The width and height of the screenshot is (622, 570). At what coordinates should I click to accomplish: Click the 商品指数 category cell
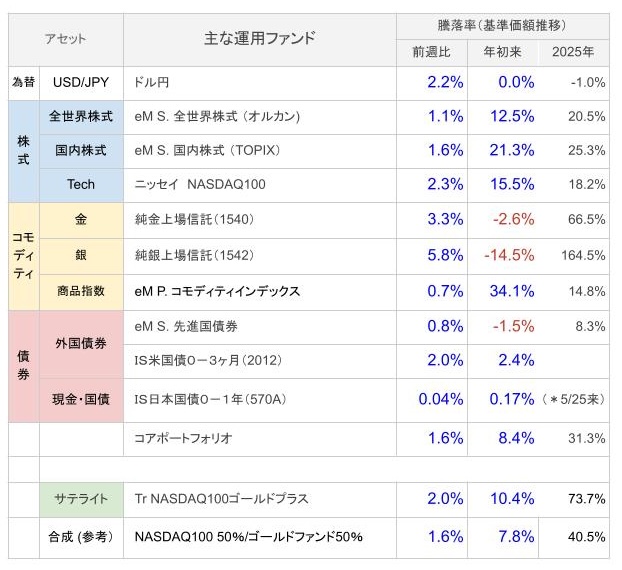[81, 292]
